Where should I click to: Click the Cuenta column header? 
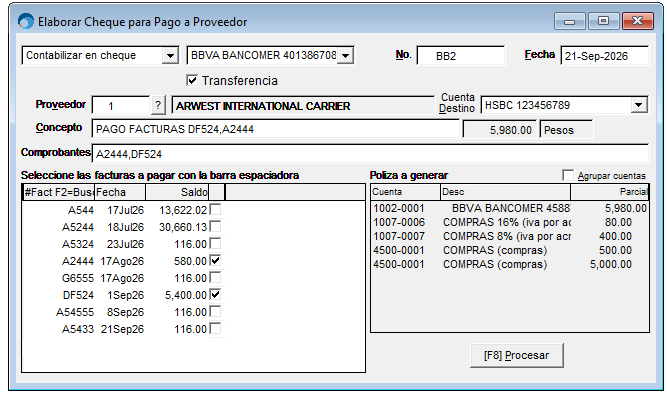click(405, 192)
